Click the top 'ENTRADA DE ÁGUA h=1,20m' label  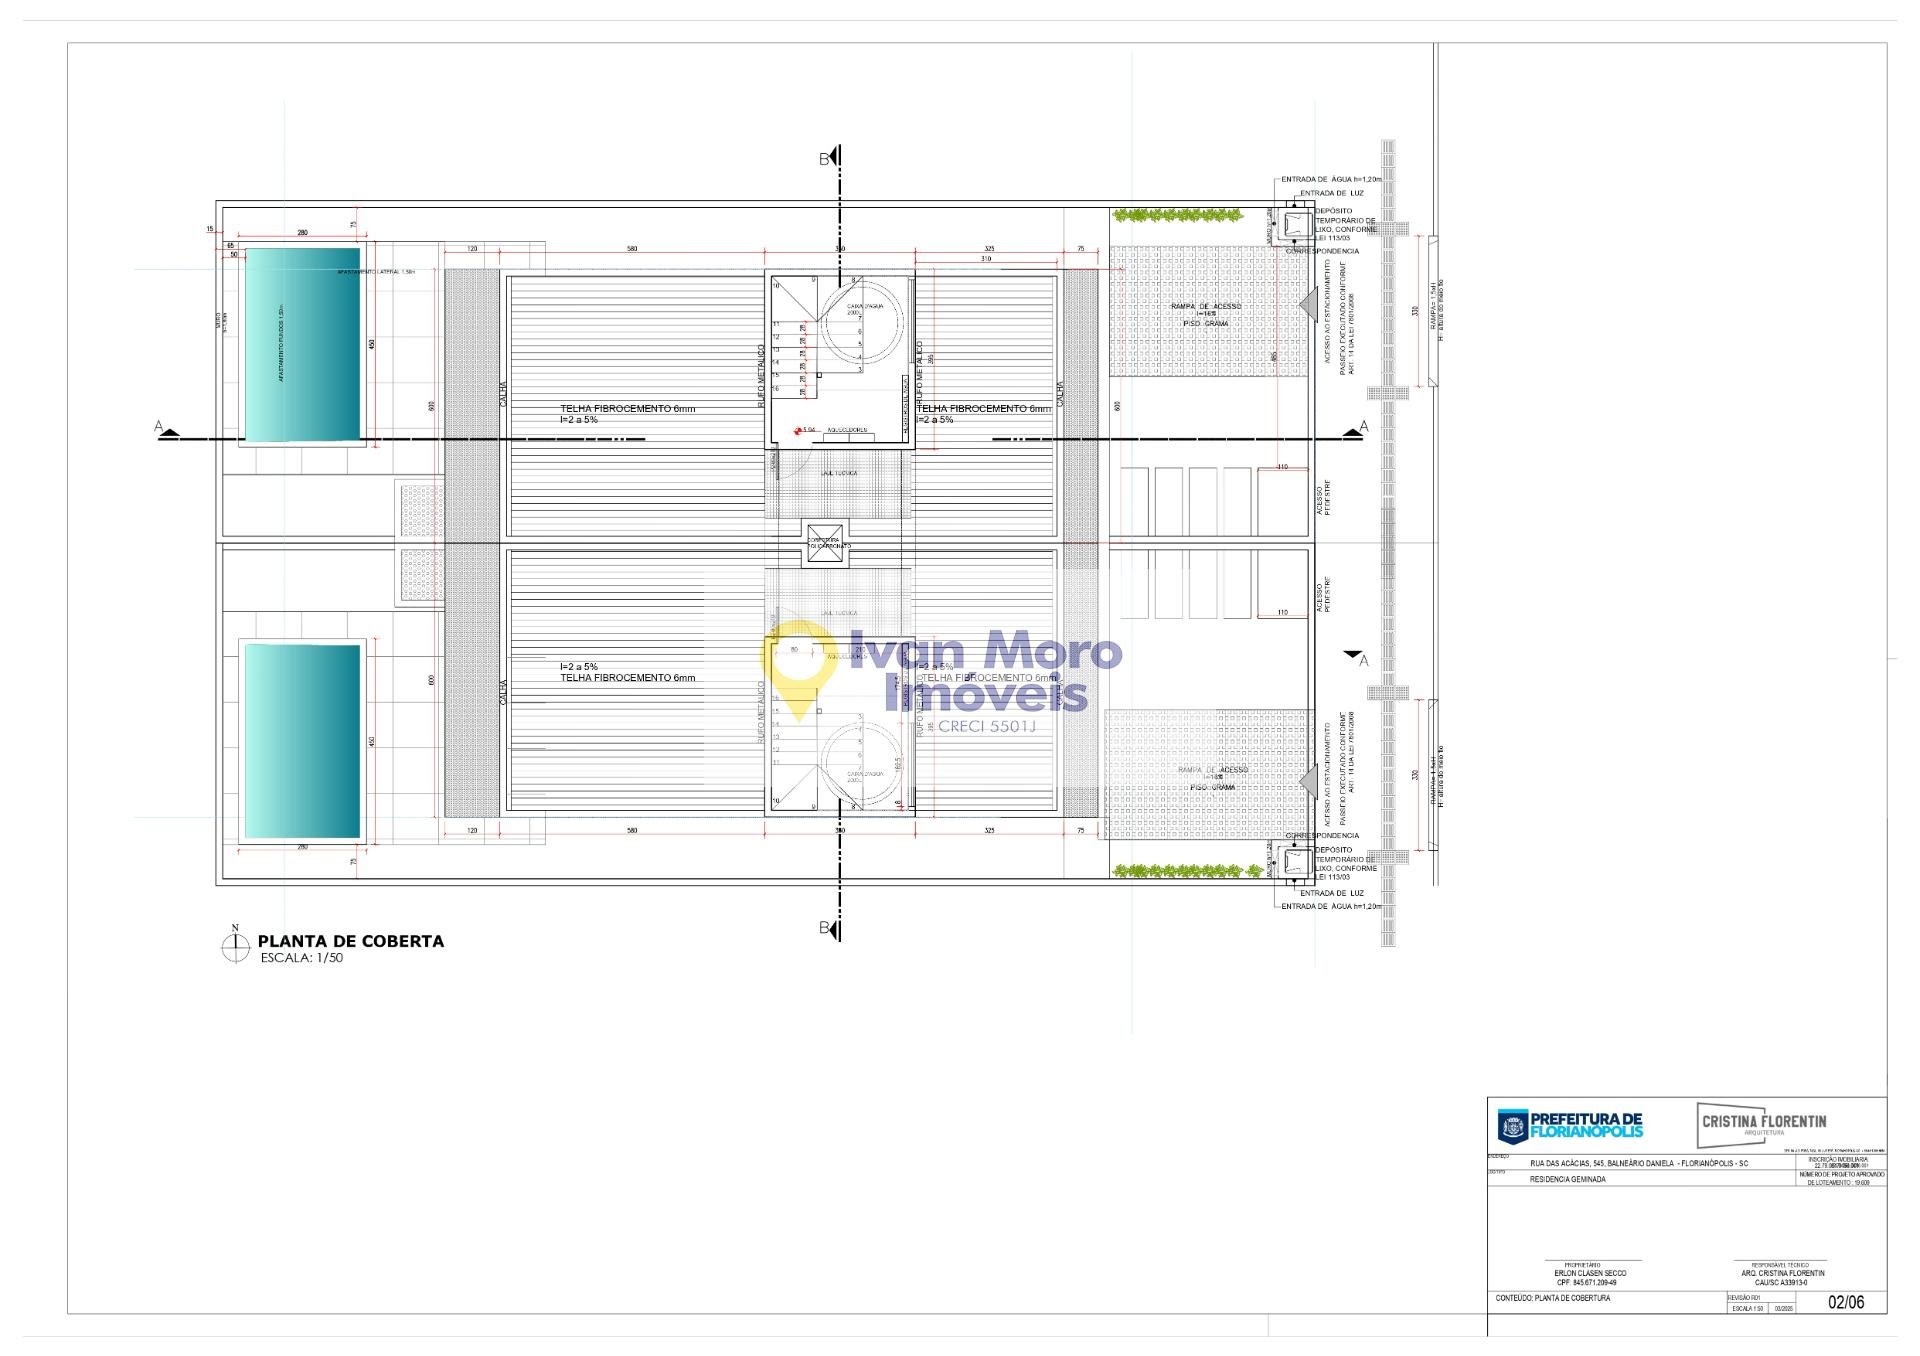(x=1331, y=179)
